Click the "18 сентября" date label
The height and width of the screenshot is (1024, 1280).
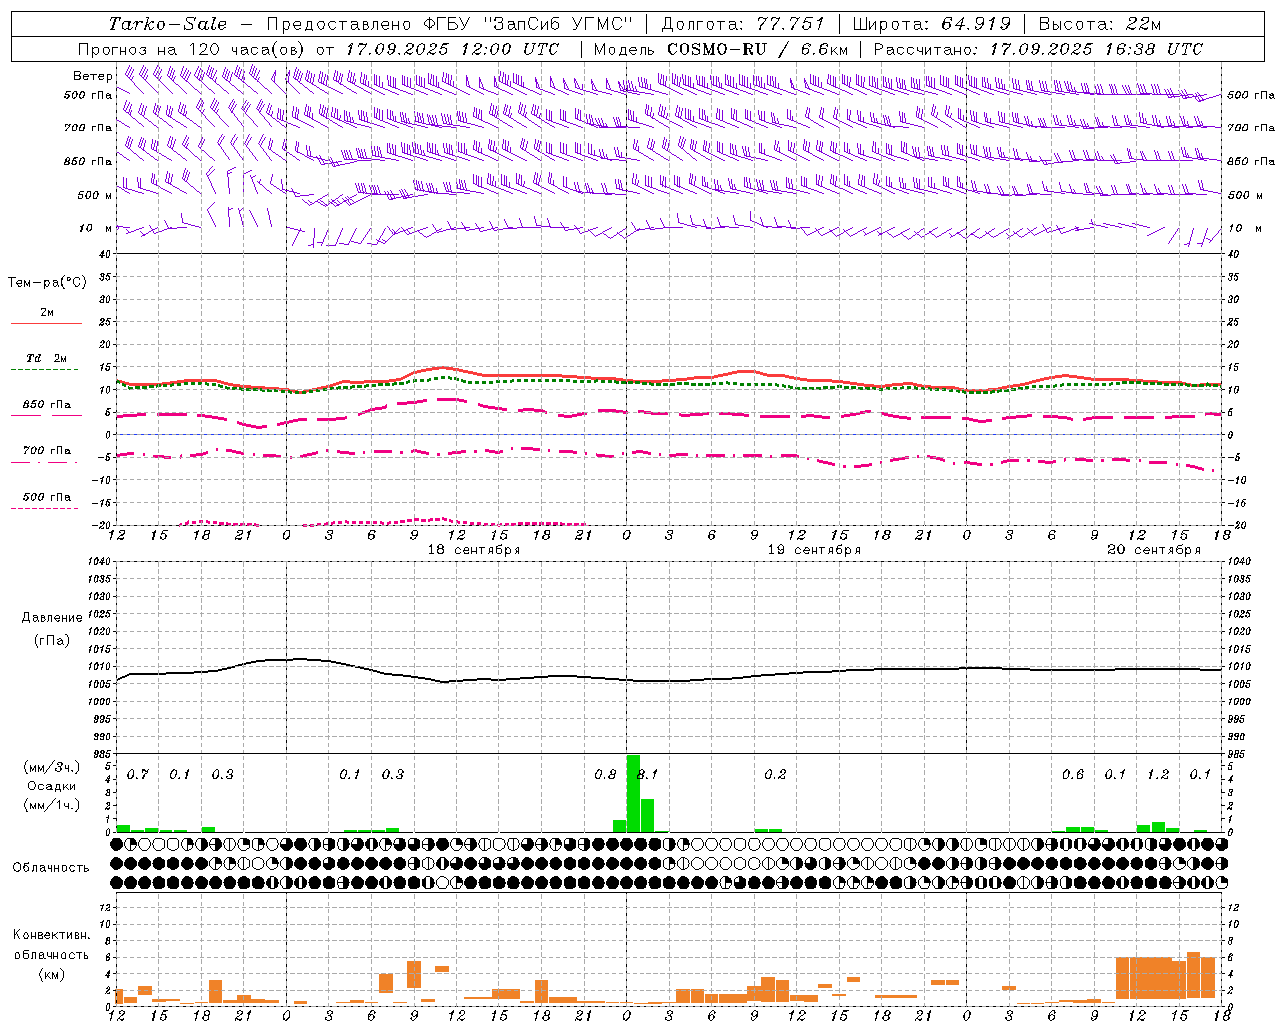click(474, 550)
